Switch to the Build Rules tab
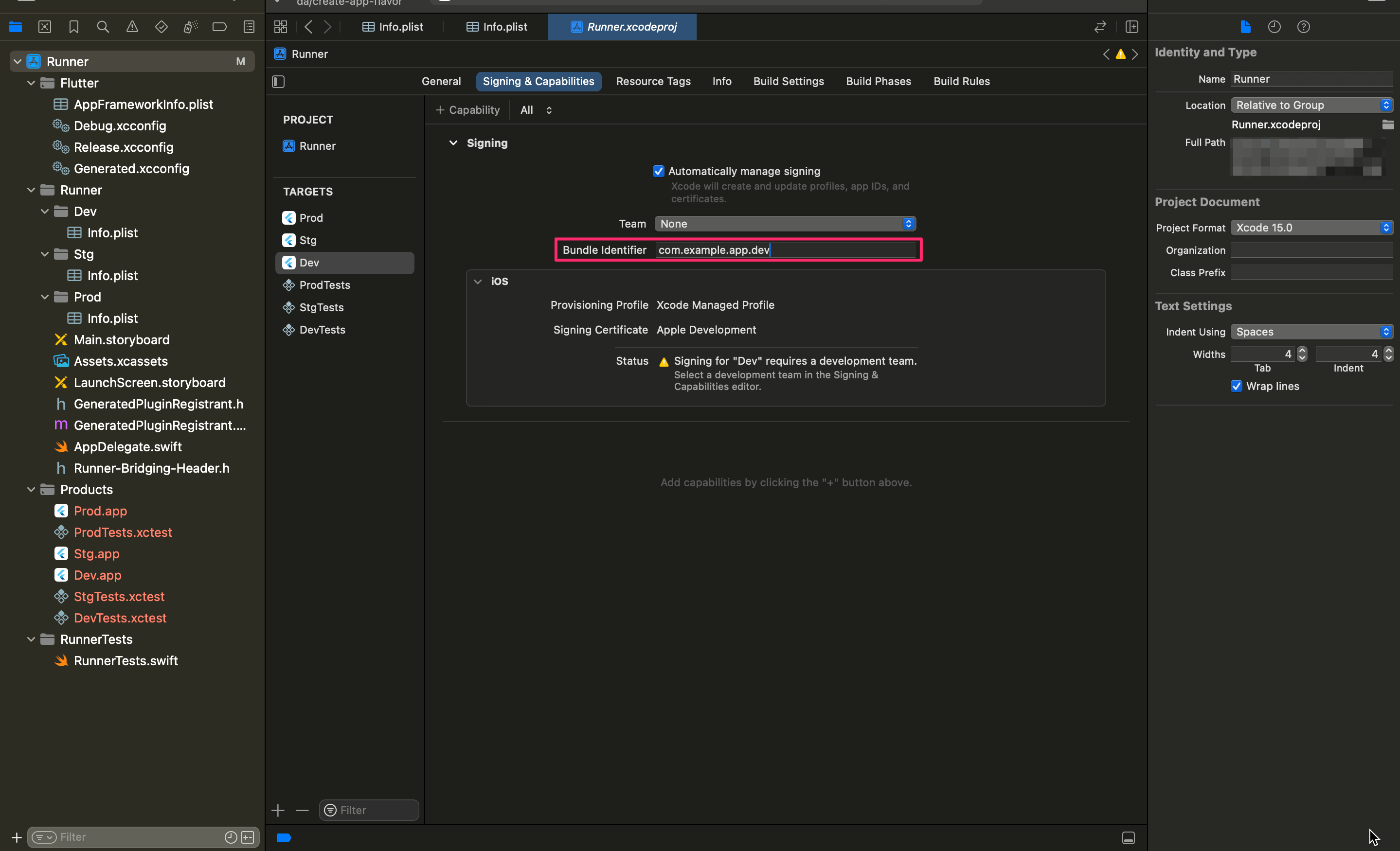The width and height of the screenshot is (1400, 851). [x=962, y=82]
